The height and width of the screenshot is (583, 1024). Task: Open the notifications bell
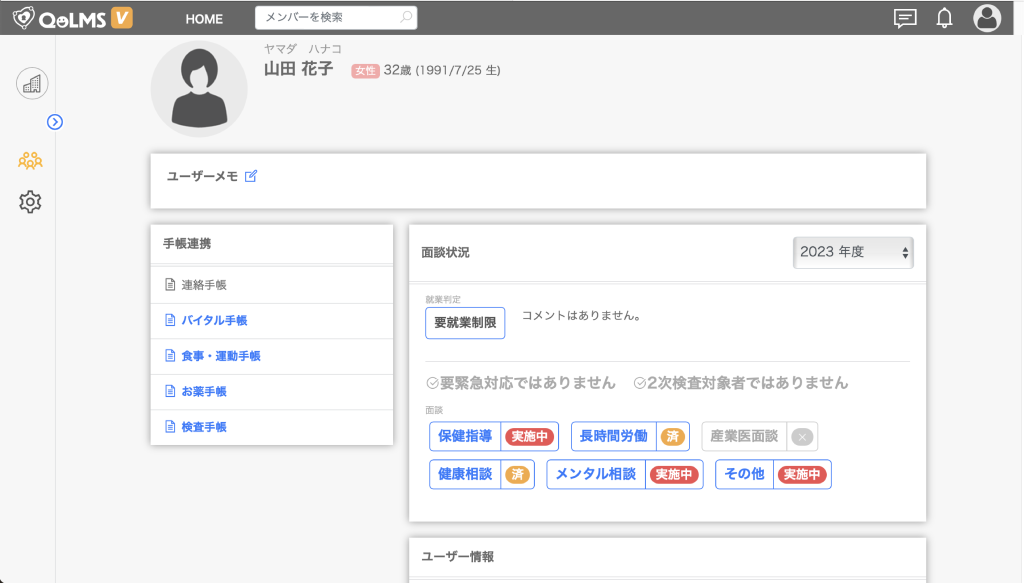tap(944, 18)
